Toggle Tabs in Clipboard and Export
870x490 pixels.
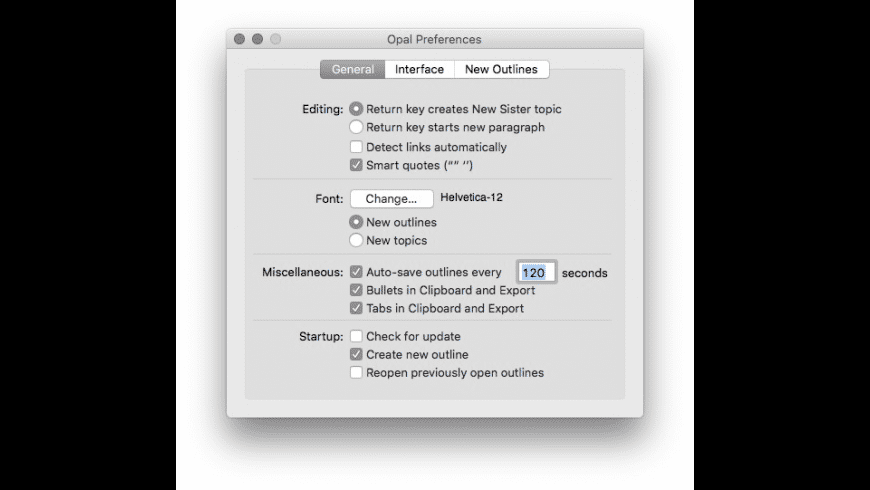point(356,308)
